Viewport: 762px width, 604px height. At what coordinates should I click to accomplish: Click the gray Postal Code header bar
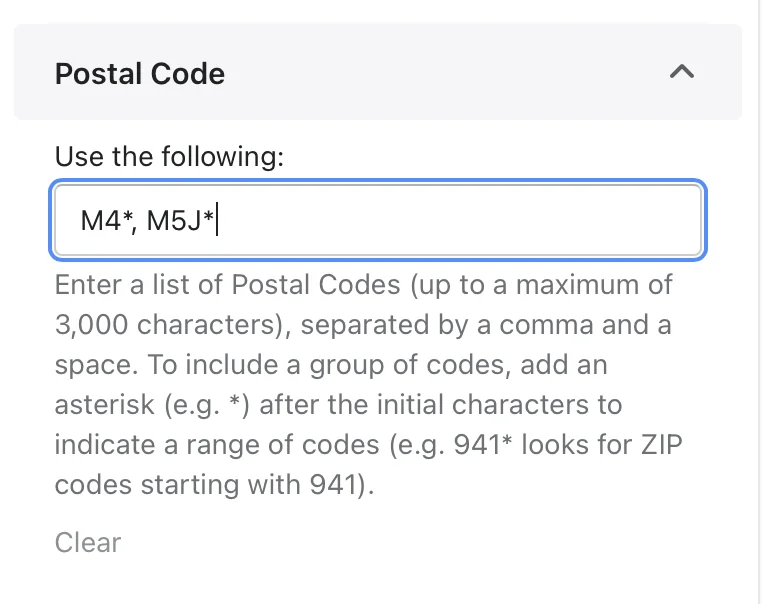pos(378,72)
